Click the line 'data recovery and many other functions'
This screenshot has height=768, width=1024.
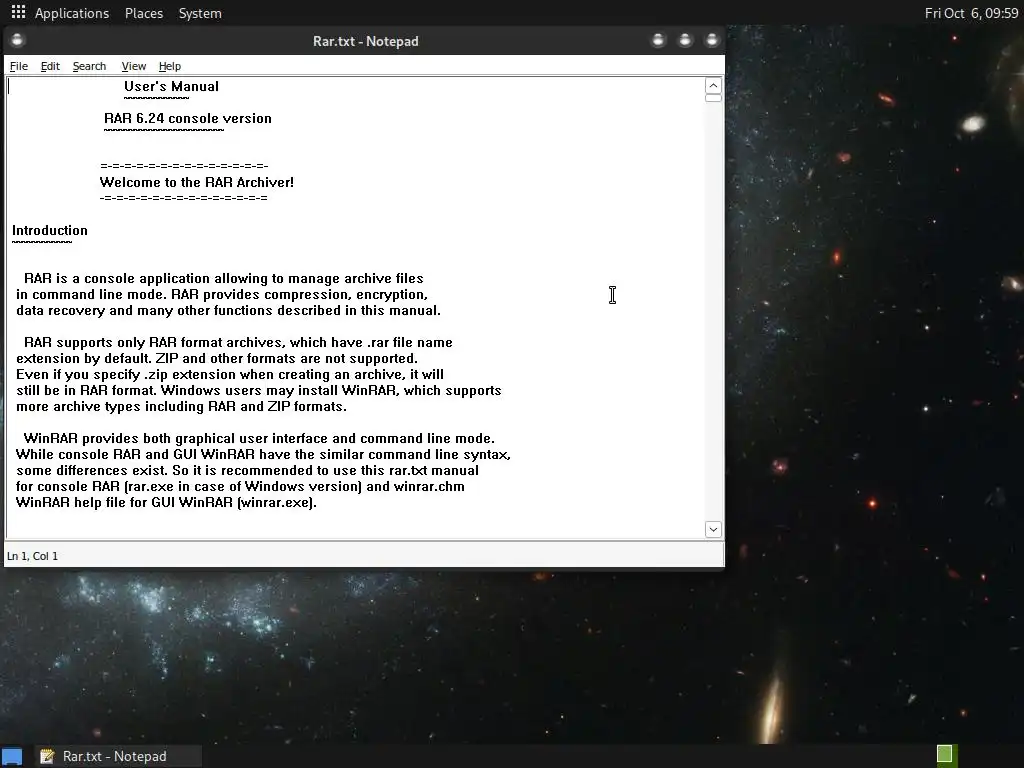click(x=228, y=310)
